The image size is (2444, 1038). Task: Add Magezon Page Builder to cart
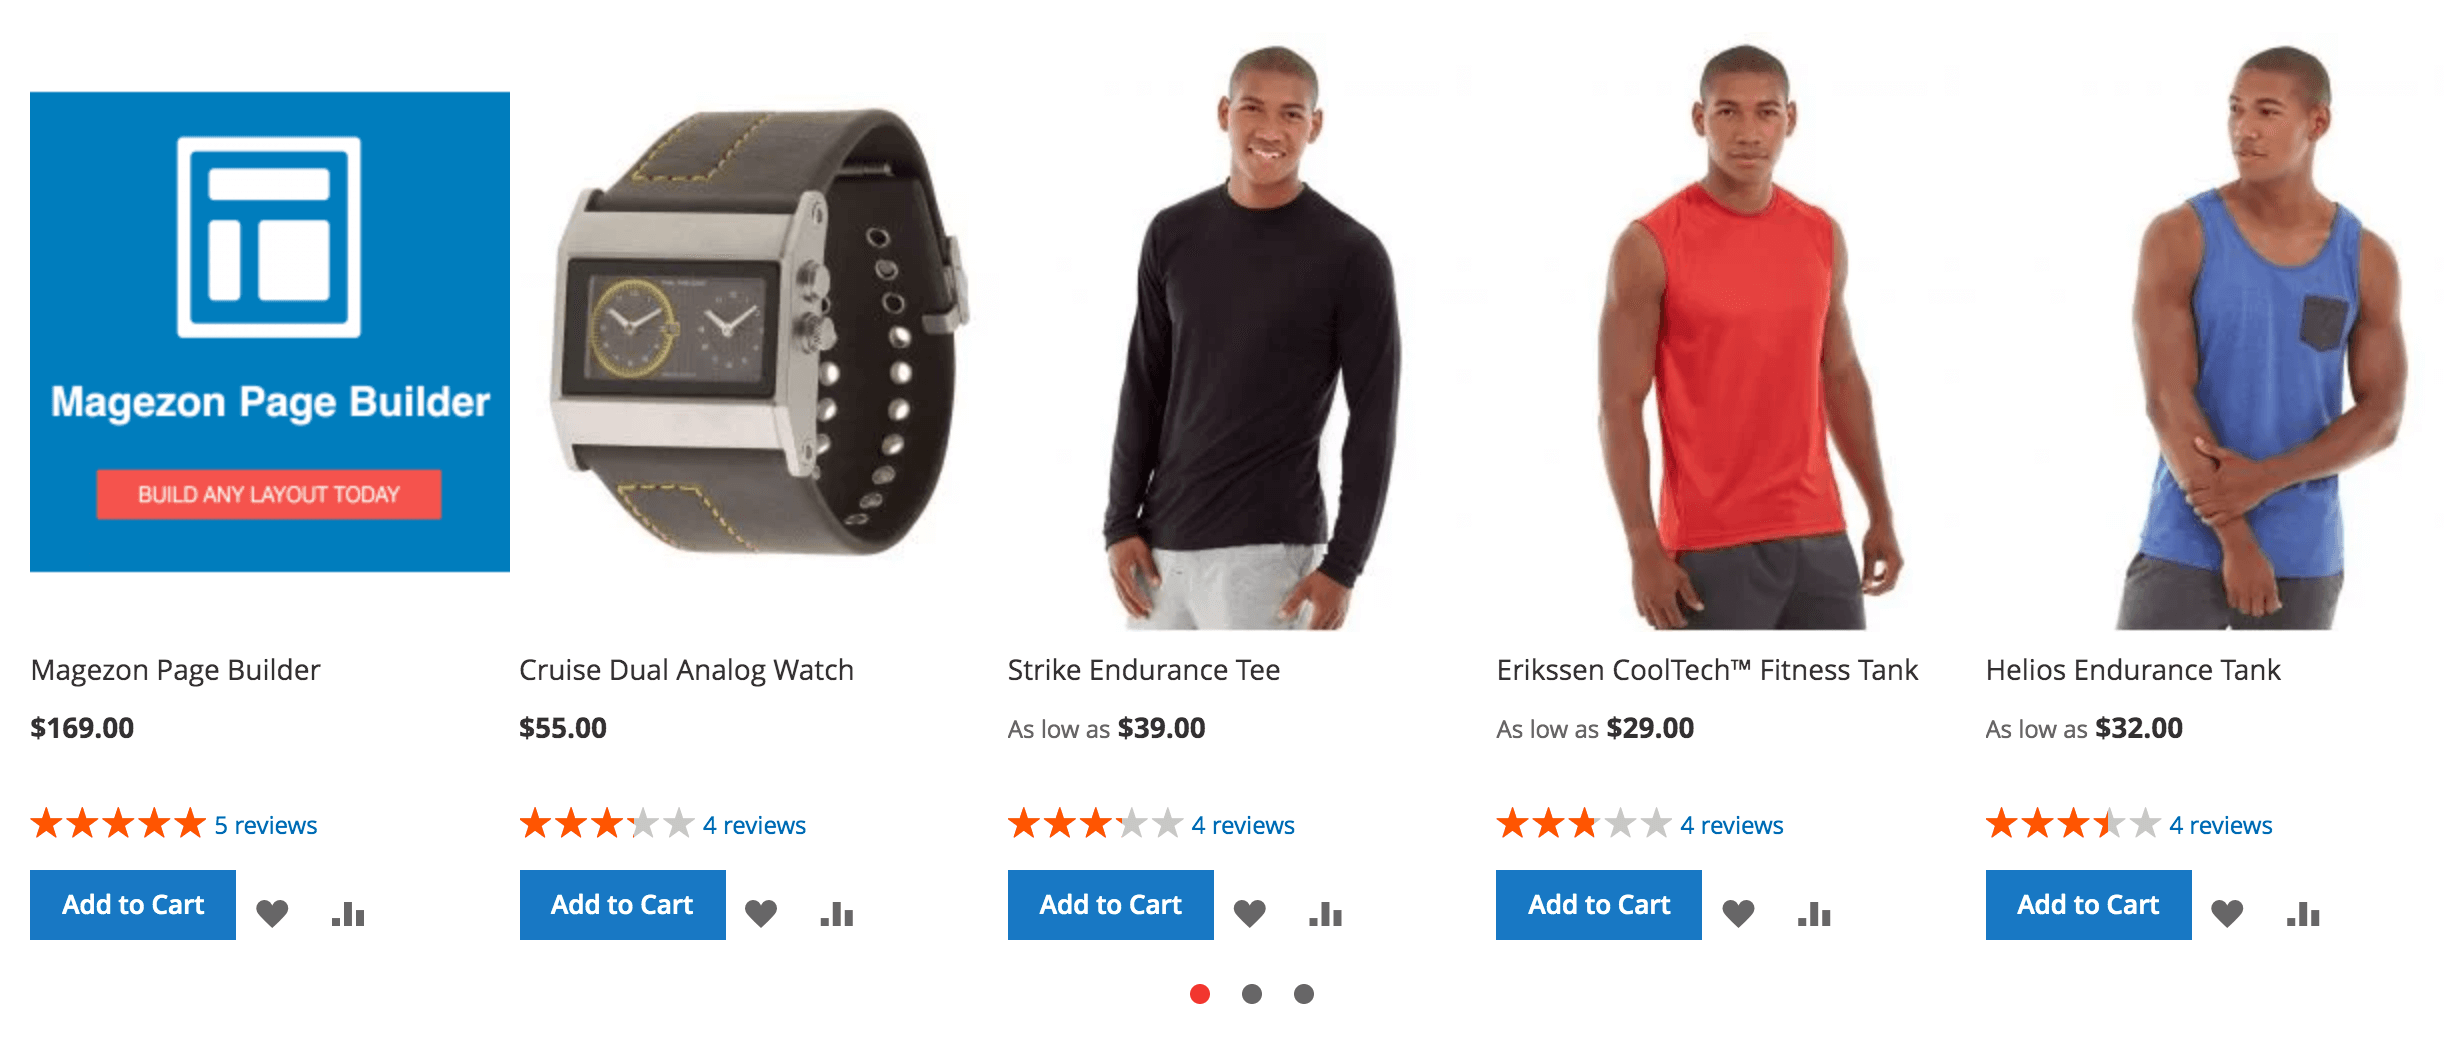click(133, 905)
